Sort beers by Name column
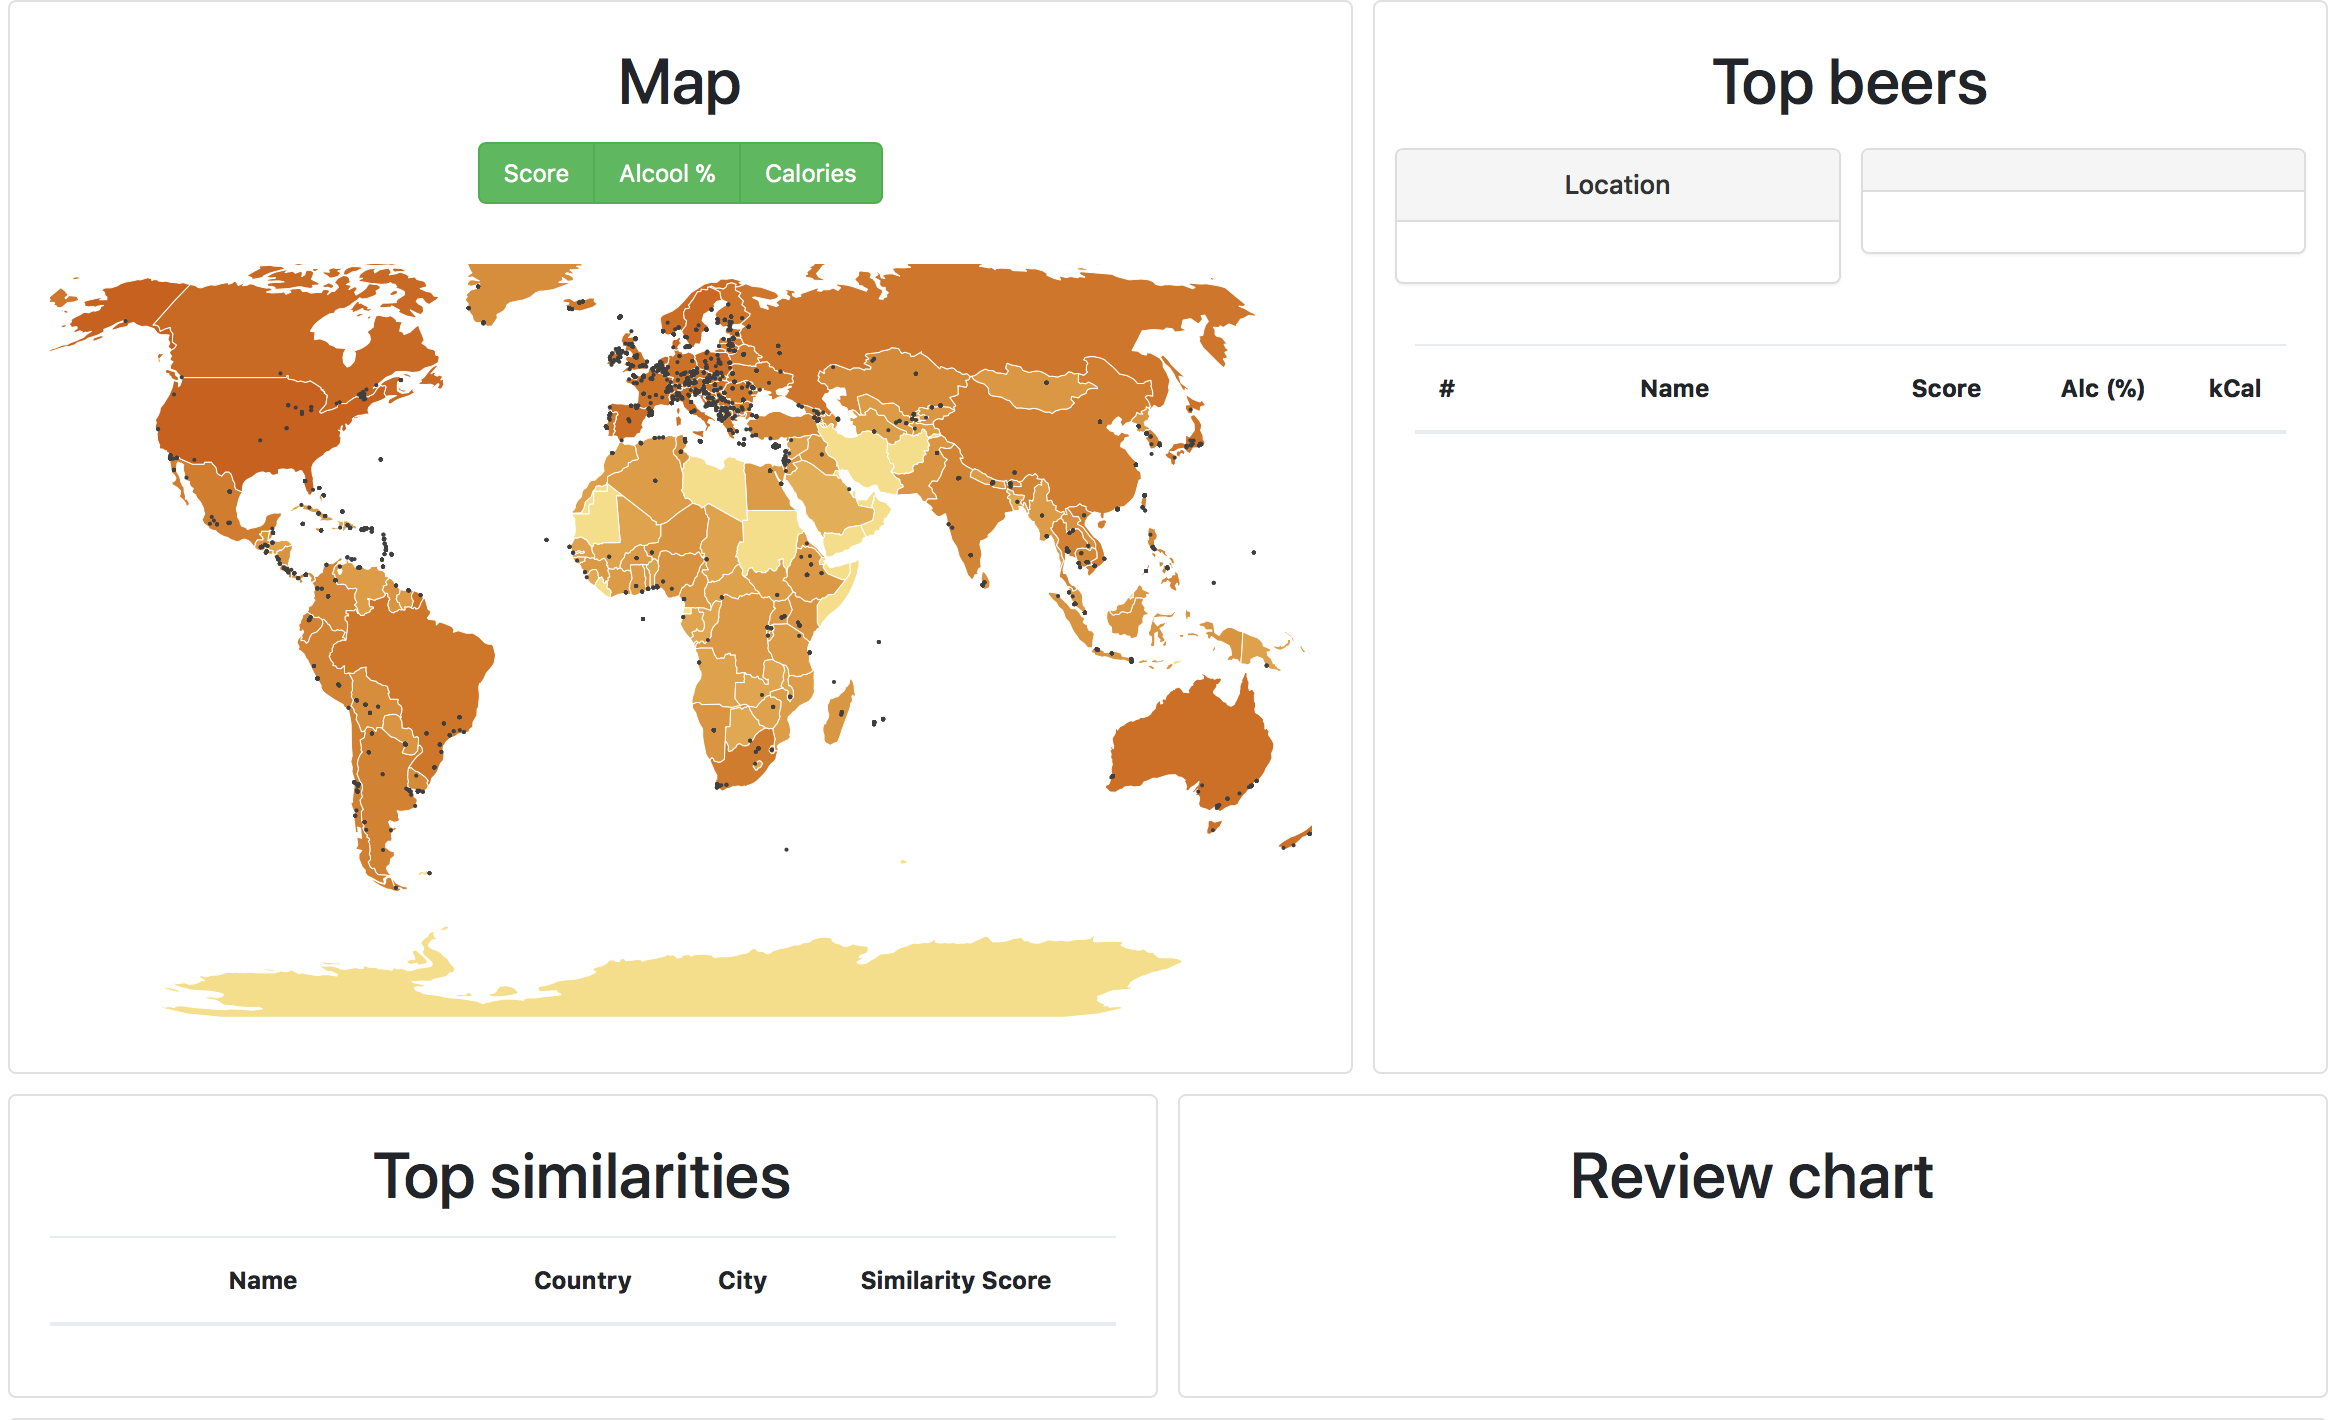The width and height of the screenshot is (2346, 1420). point(1674,389)
